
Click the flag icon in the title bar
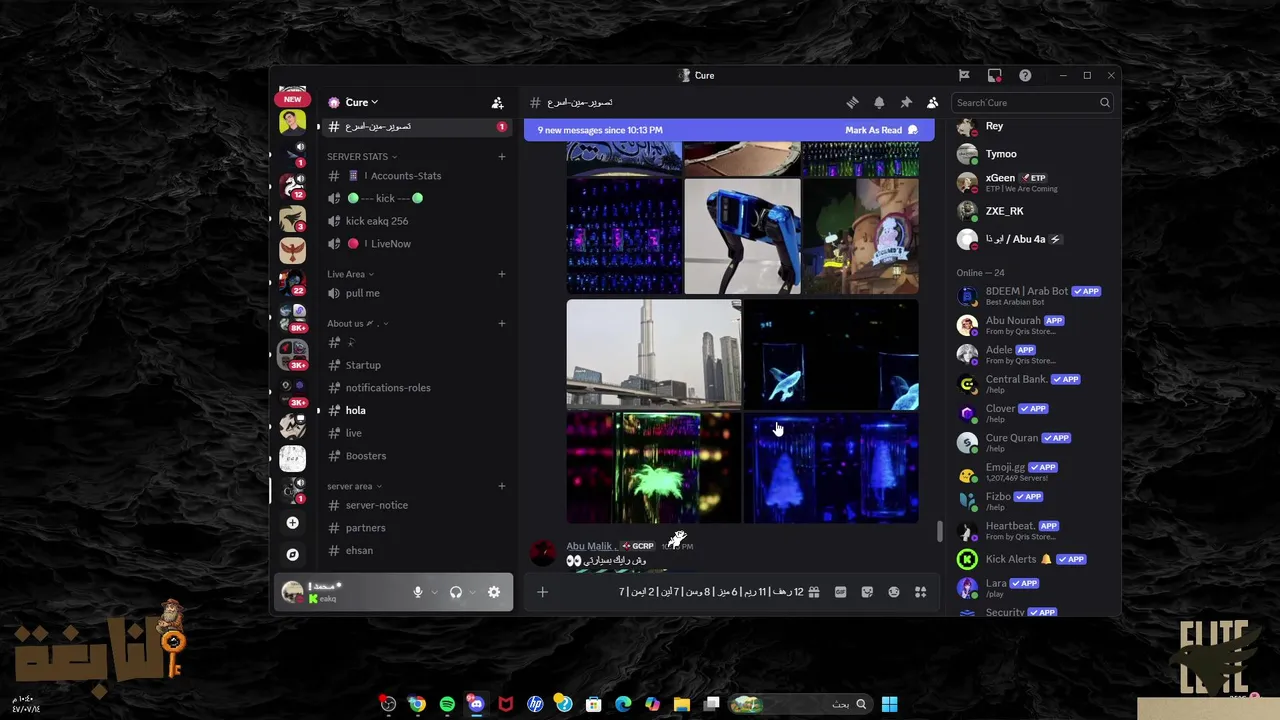(964, 75)
